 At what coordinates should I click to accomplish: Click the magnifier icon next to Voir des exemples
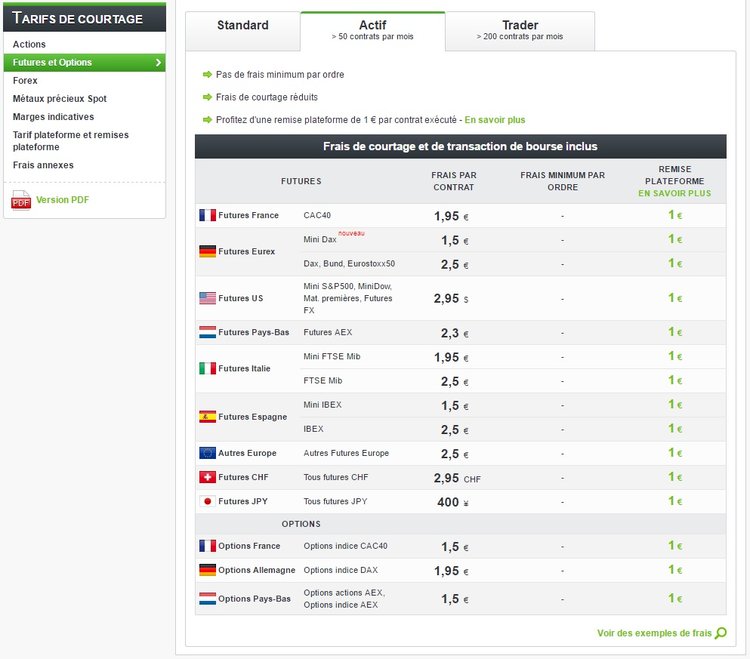(x=721, y=633)
